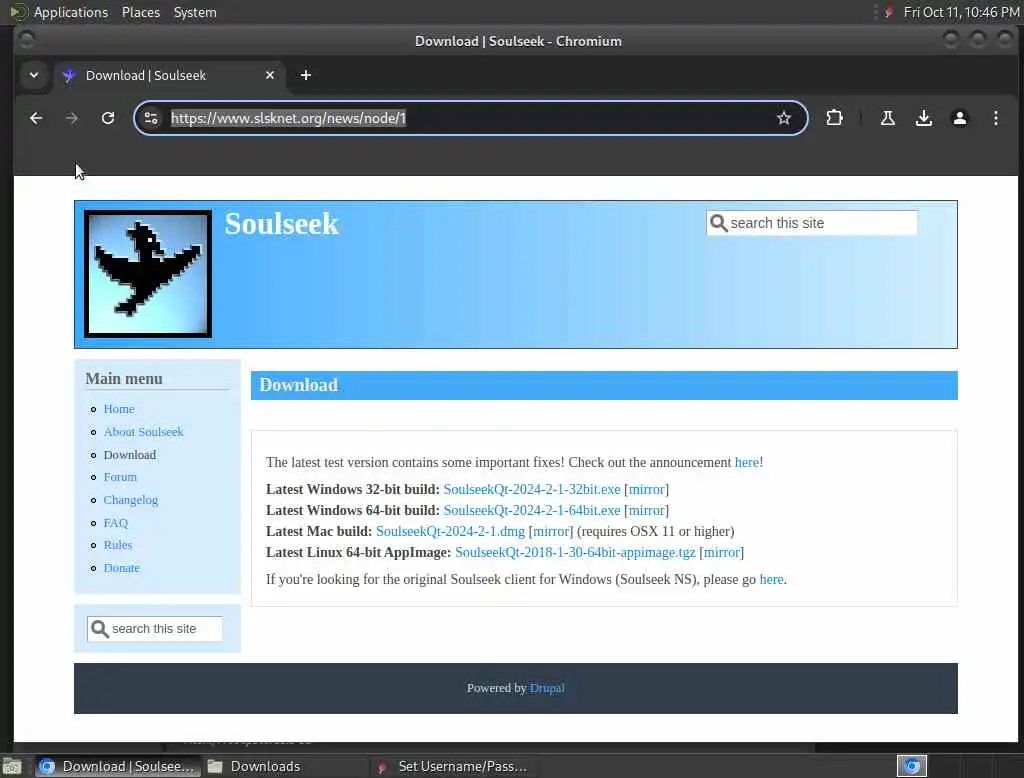Image resolution: width=1024 pixels, height=778 pixels.
Task: Open Donate in the main menu
Action: (x=121, y=568)
